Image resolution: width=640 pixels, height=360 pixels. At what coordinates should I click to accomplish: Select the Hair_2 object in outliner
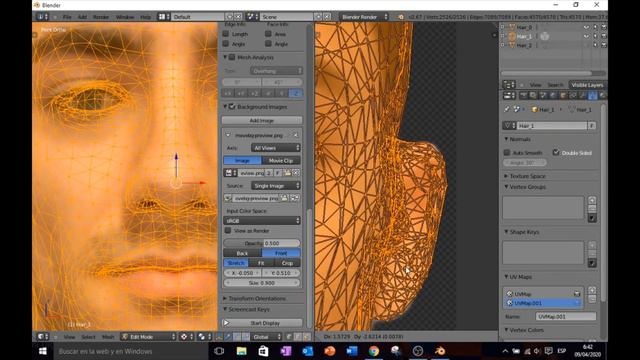pyautogui.click(x=524, y=45)
